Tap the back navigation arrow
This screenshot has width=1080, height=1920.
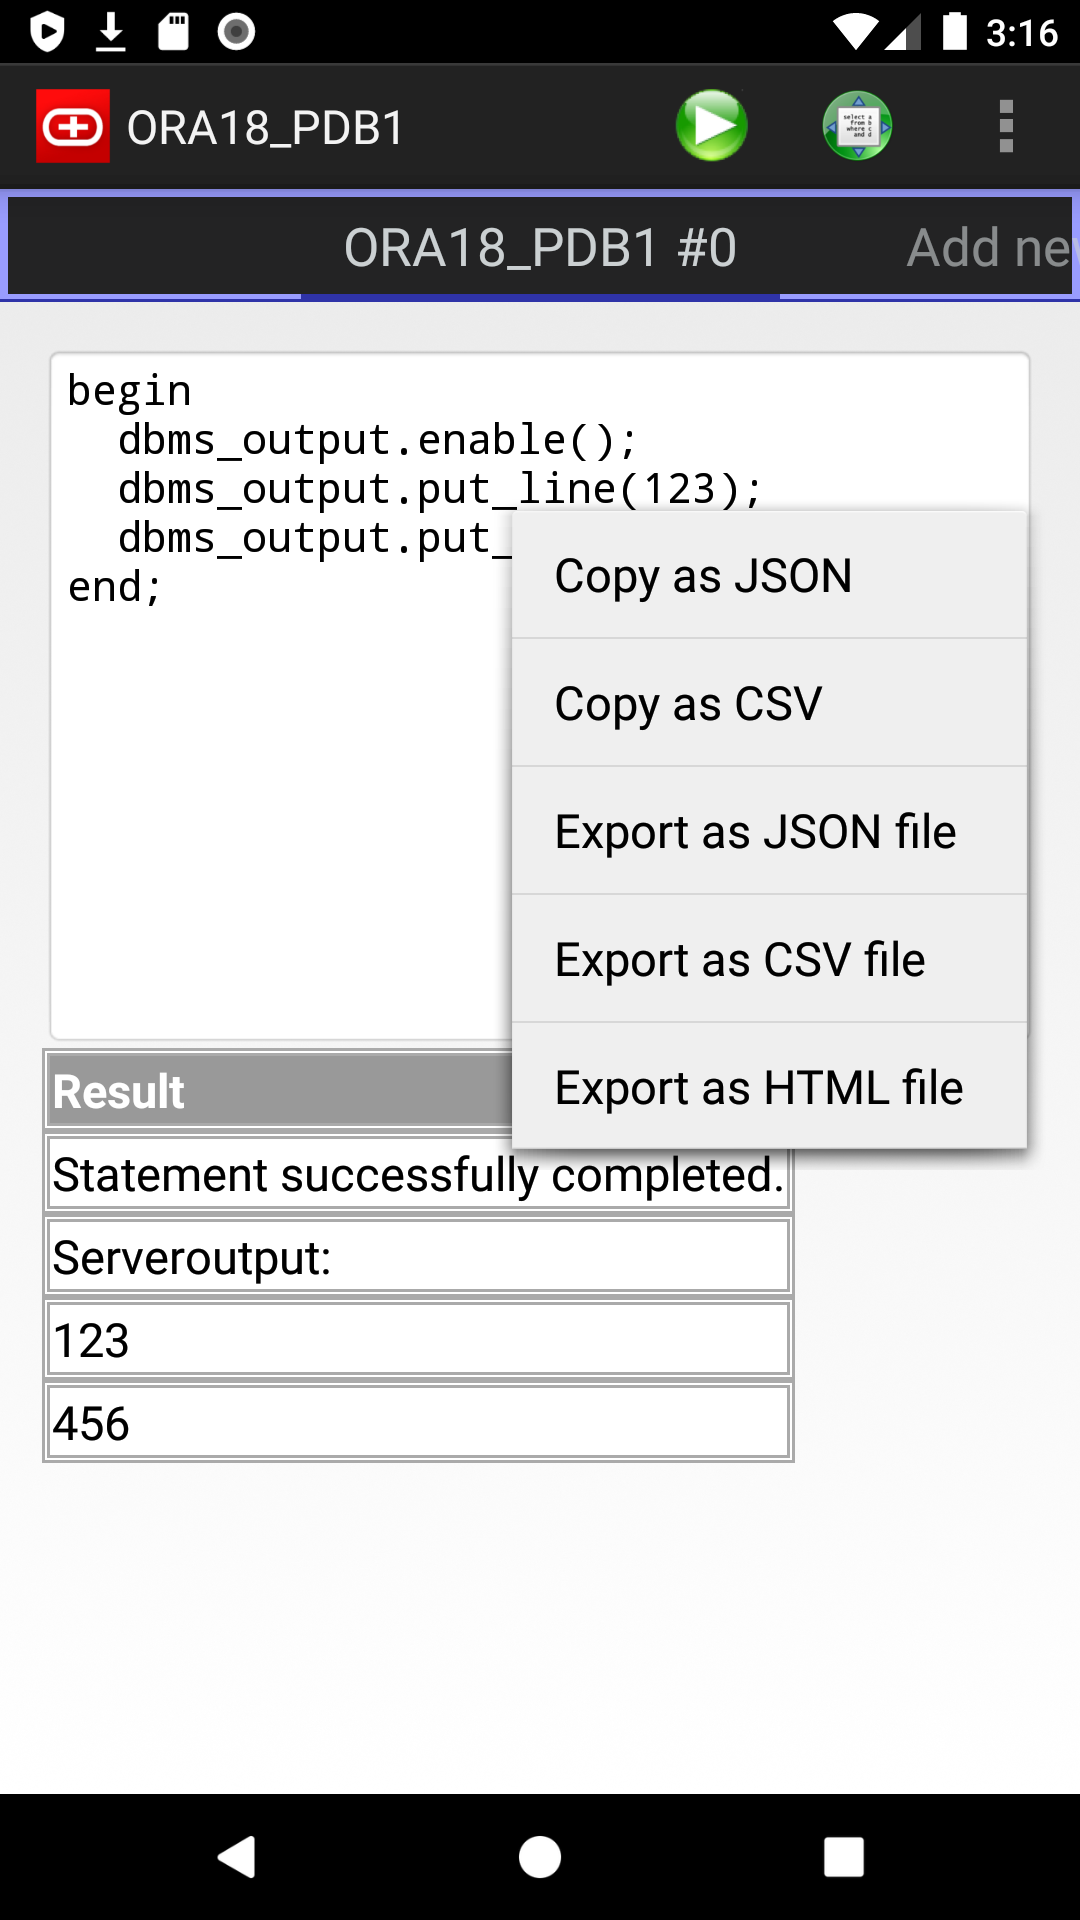pos(237,1858)
